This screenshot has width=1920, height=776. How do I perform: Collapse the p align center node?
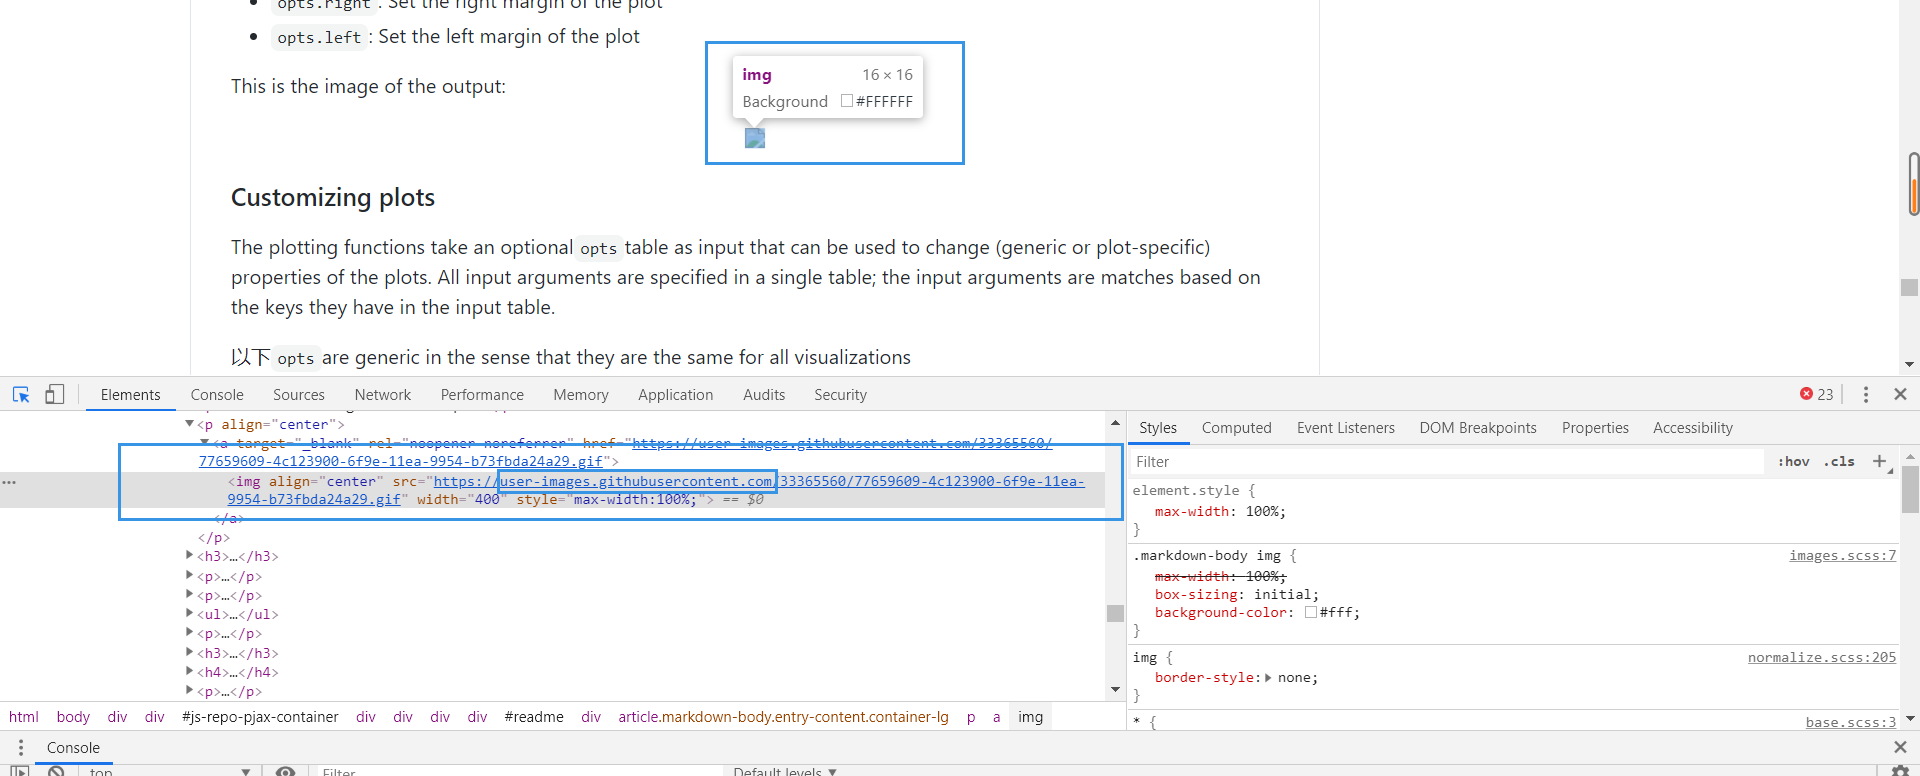point(190,424)
